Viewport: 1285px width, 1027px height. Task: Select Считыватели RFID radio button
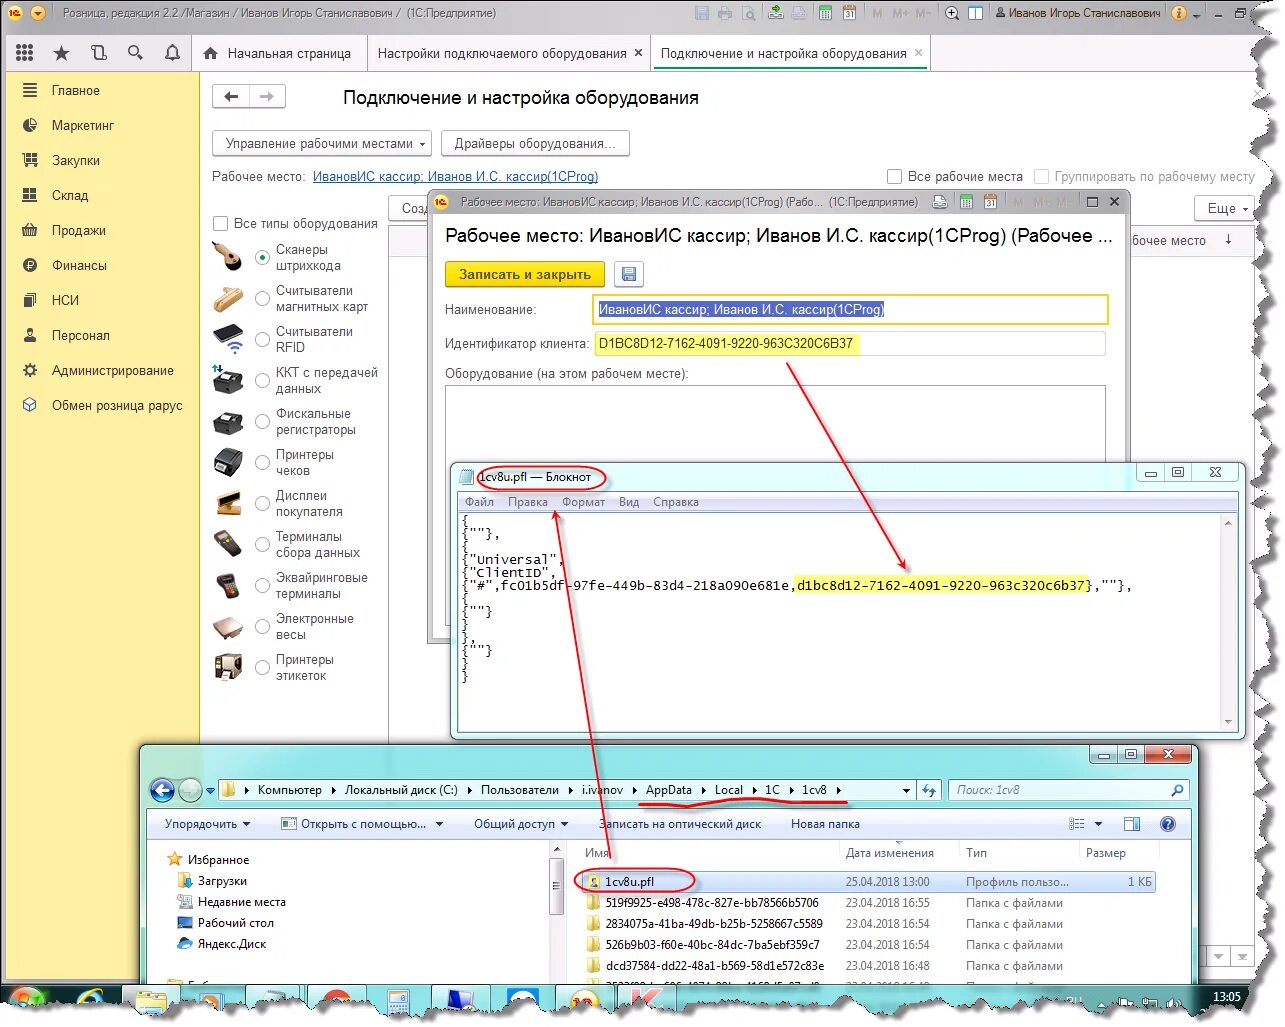point(262,339)
